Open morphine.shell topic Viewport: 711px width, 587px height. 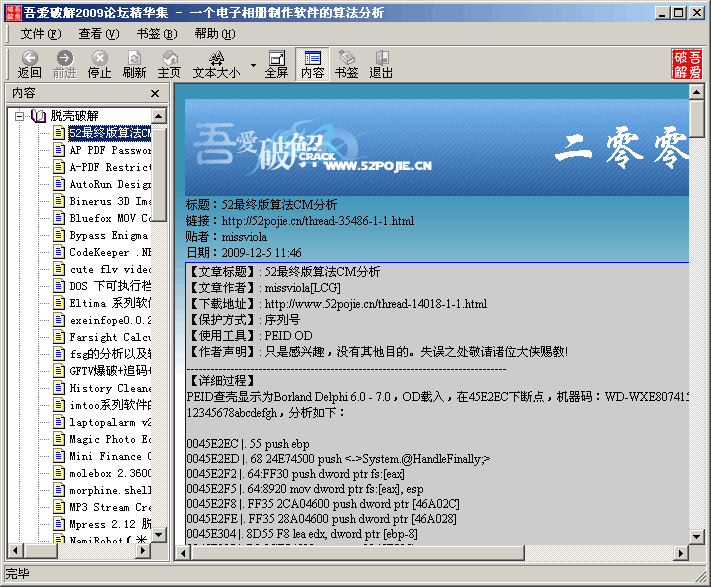coord(110,490)
